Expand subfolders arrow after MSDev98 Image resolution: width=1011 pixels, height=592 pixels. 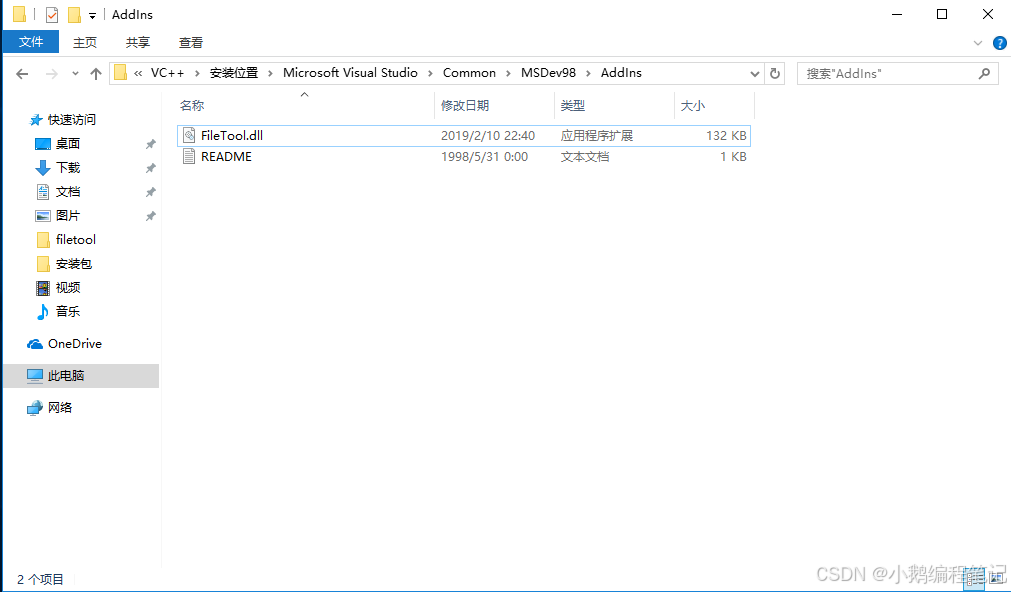[x=588, y=74]
